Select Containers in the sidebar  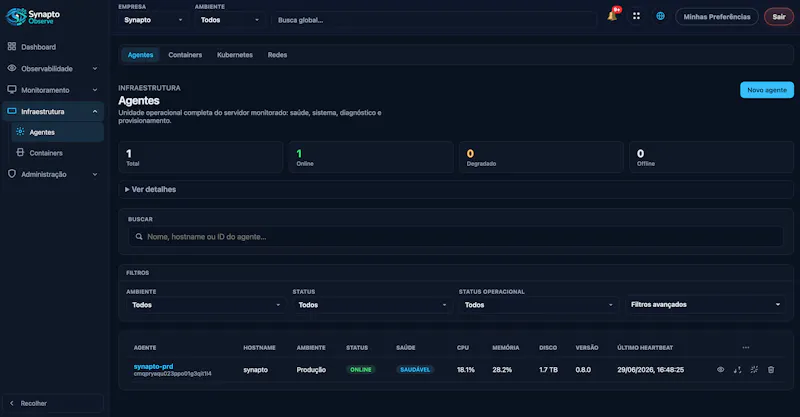(x=58, y=153)
